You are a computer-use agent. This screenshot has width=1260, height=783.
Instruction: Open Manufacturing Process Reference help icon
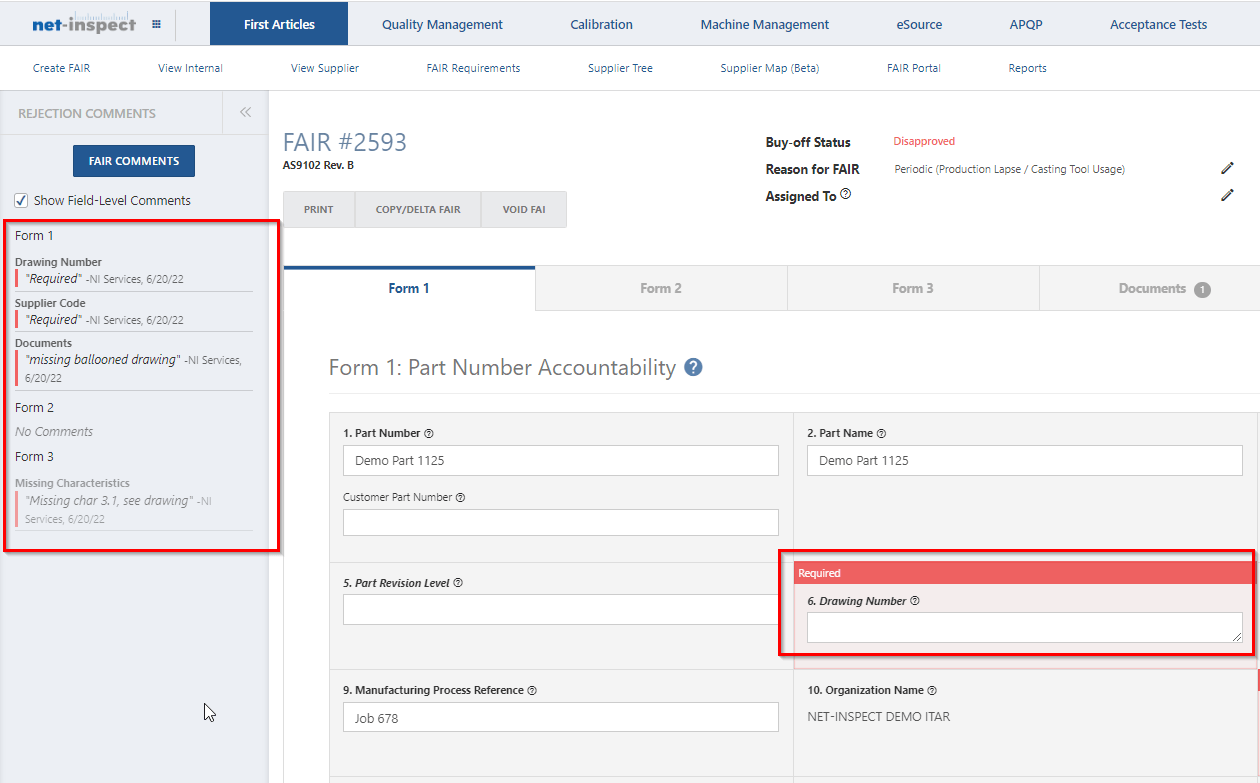[532, 690]
